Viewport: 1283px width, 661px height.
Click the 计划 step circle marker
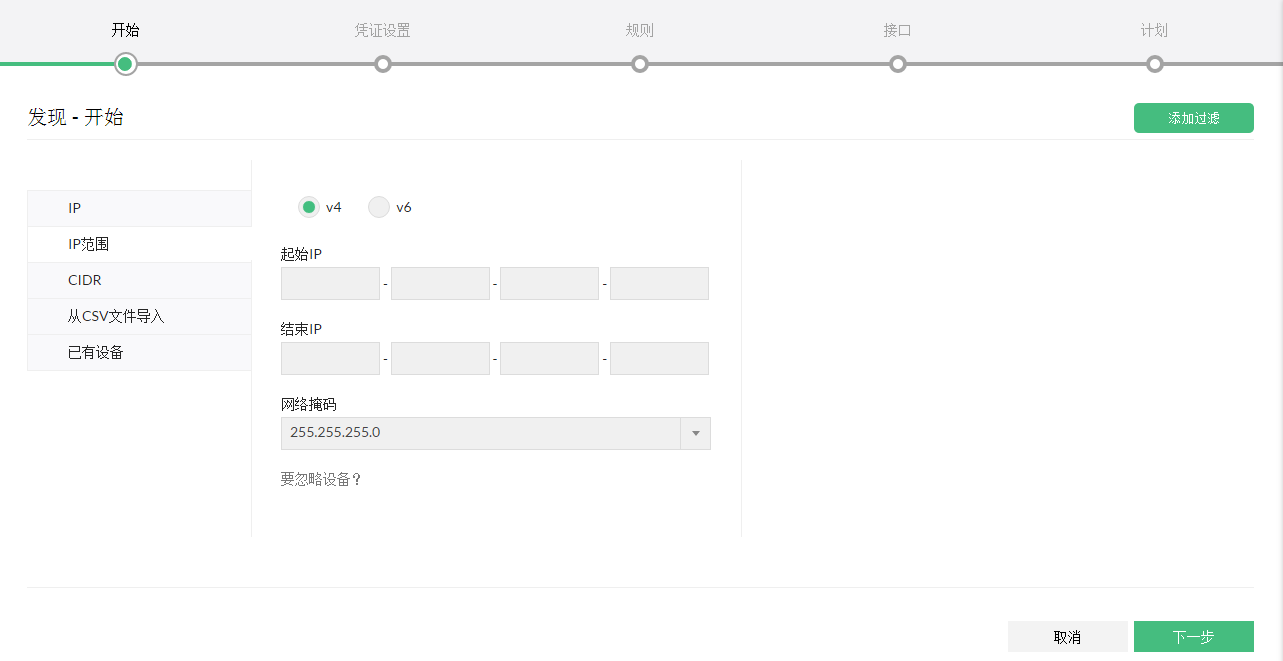coord(1155,64)
